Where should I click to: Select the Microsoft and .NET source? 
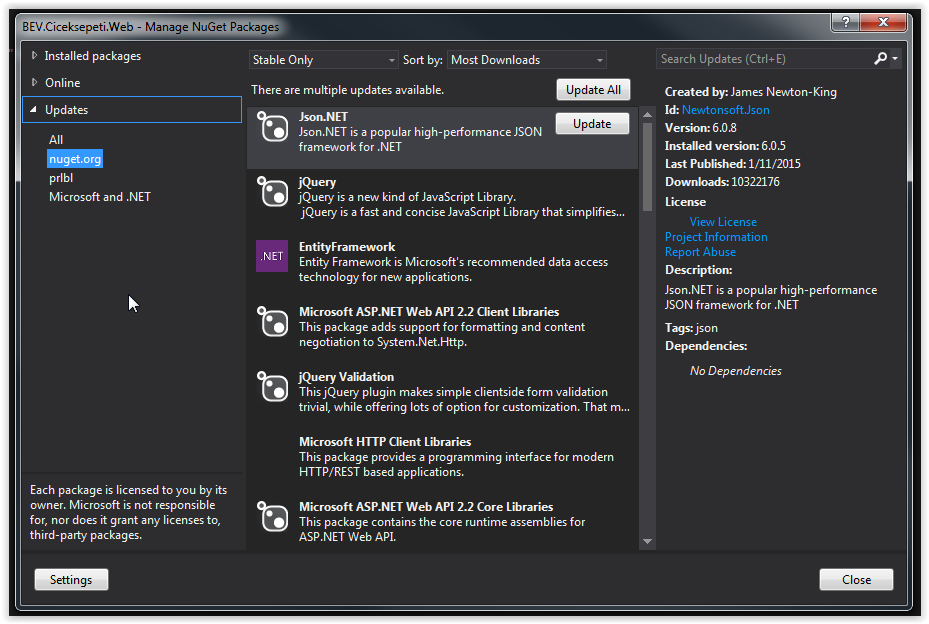(100, 197)
